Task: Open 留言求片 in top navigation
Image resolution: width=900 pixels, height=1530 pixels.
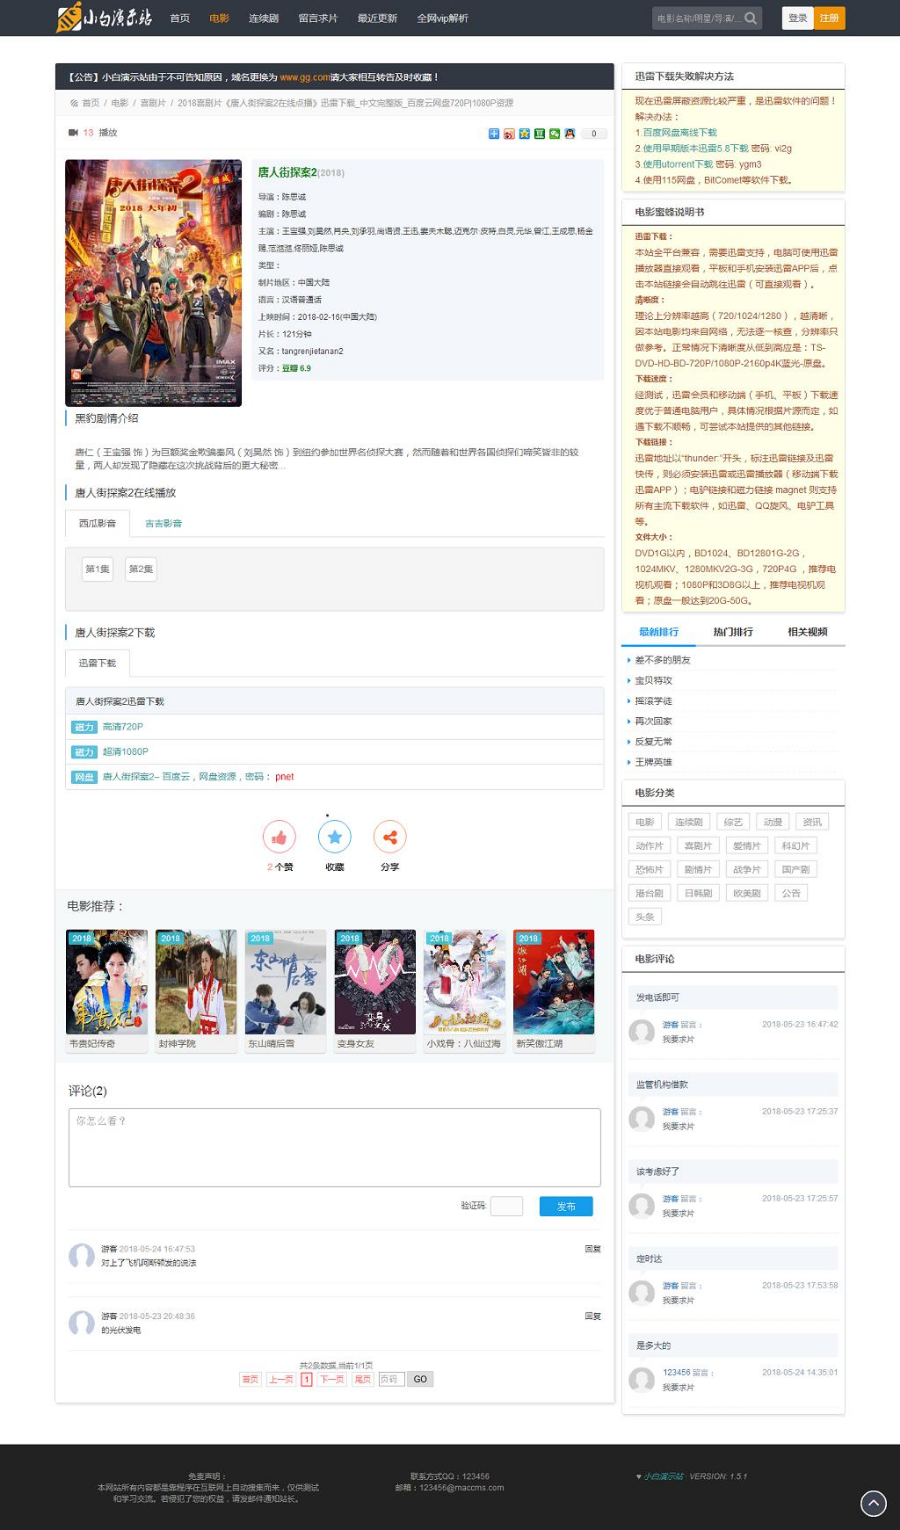Action: pos(318,18)
